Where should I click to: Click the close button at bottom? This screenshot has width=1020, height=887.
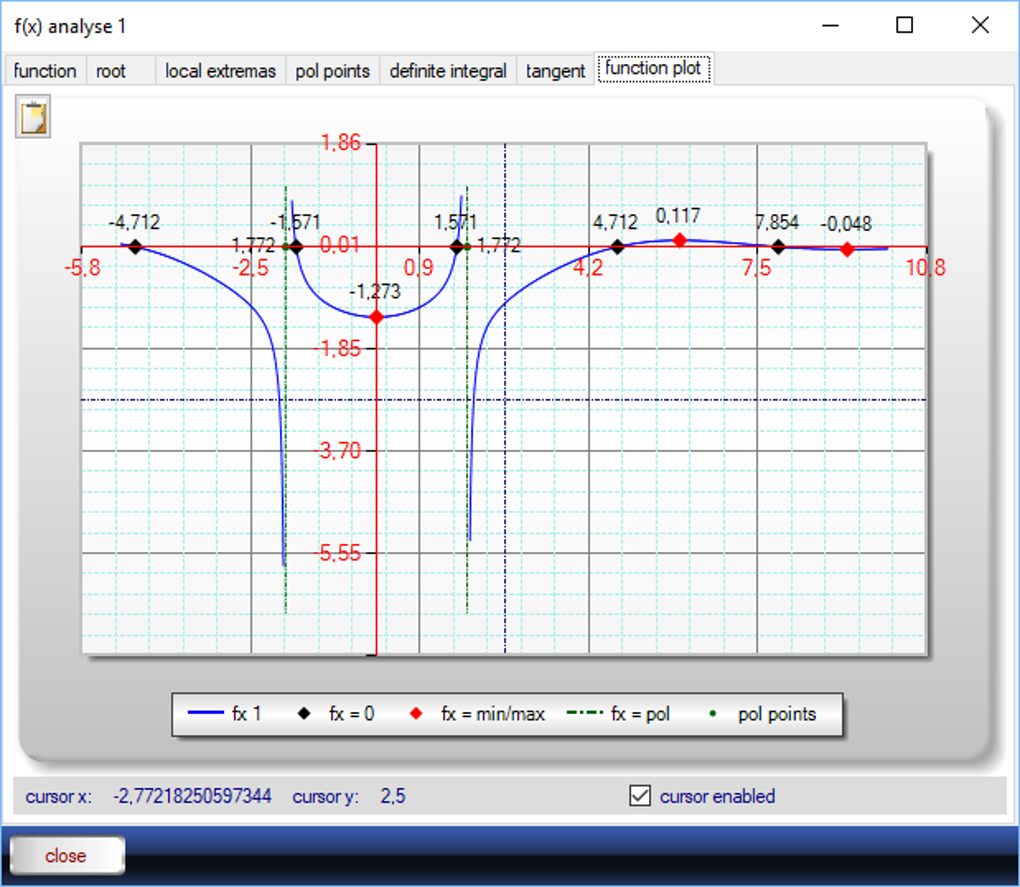[66, 855]
